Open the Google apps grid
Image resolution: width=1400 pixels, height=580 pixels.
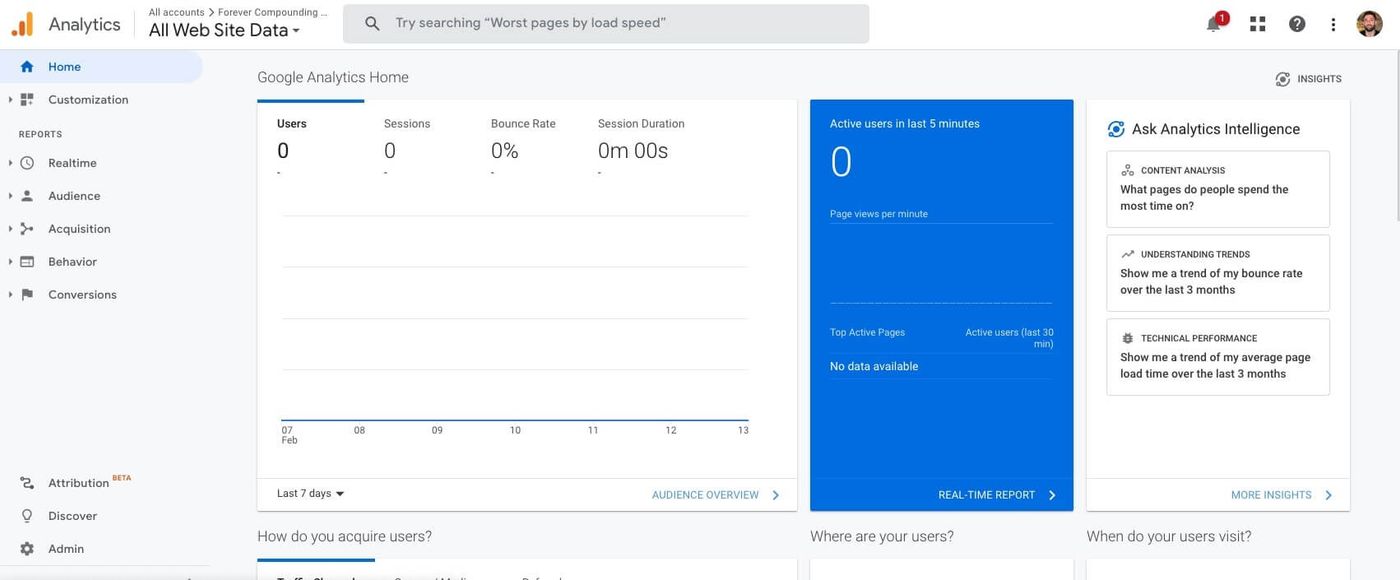pyautogui.click(x=1258, y=24)
